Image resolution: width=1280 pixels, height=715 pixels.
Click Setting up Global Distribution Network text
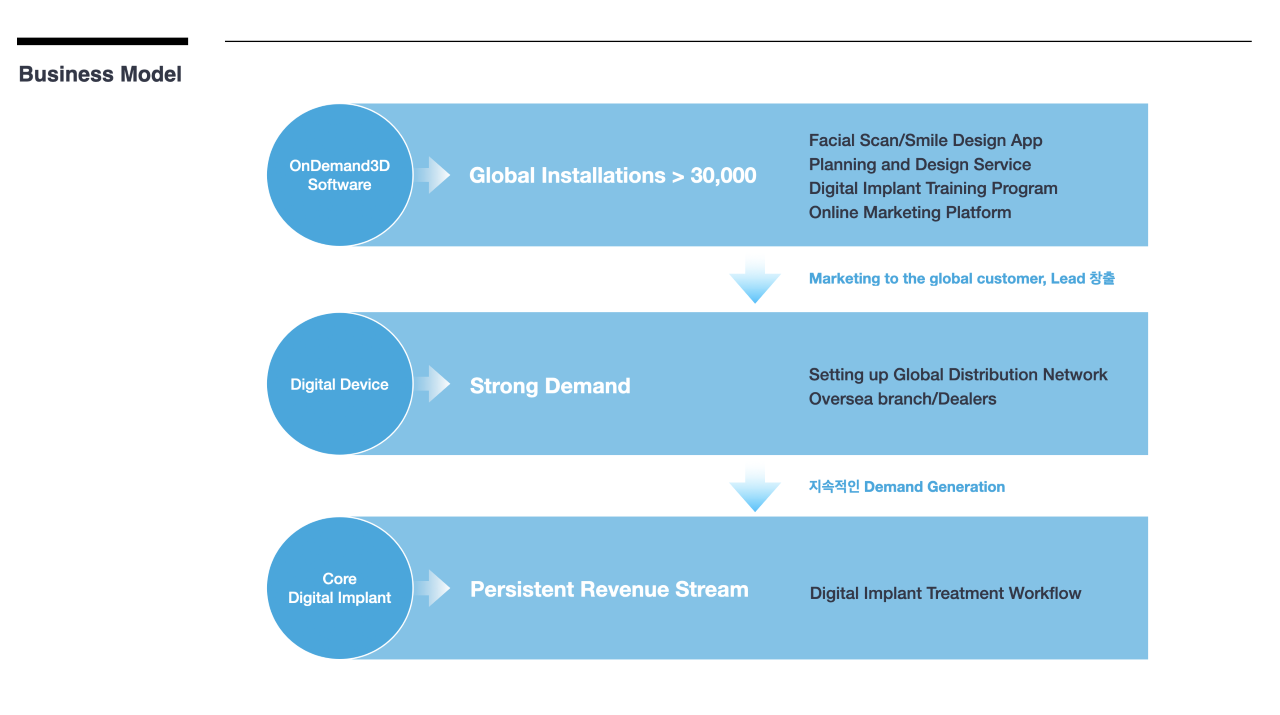click(958, 375)
